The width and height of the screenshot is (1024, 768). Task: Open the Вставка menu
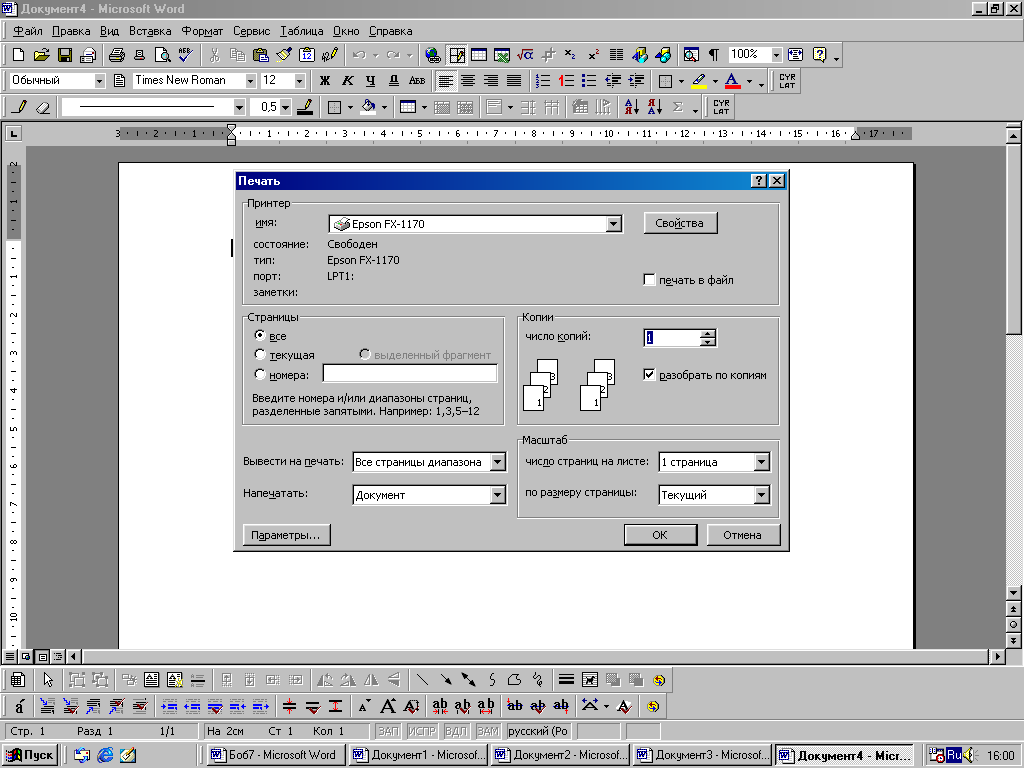pos(150,31)
